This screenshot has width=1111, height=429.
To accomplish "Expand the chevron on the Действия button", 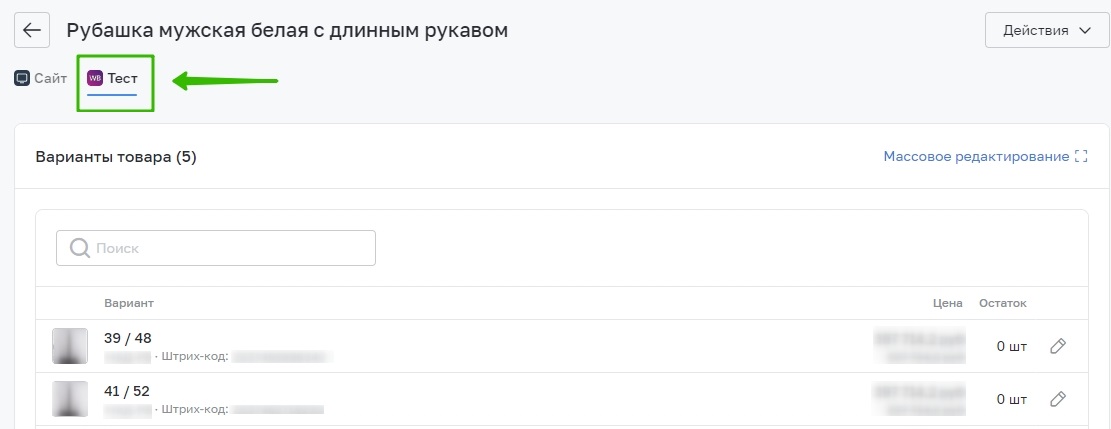I will tap(1084, 30).
